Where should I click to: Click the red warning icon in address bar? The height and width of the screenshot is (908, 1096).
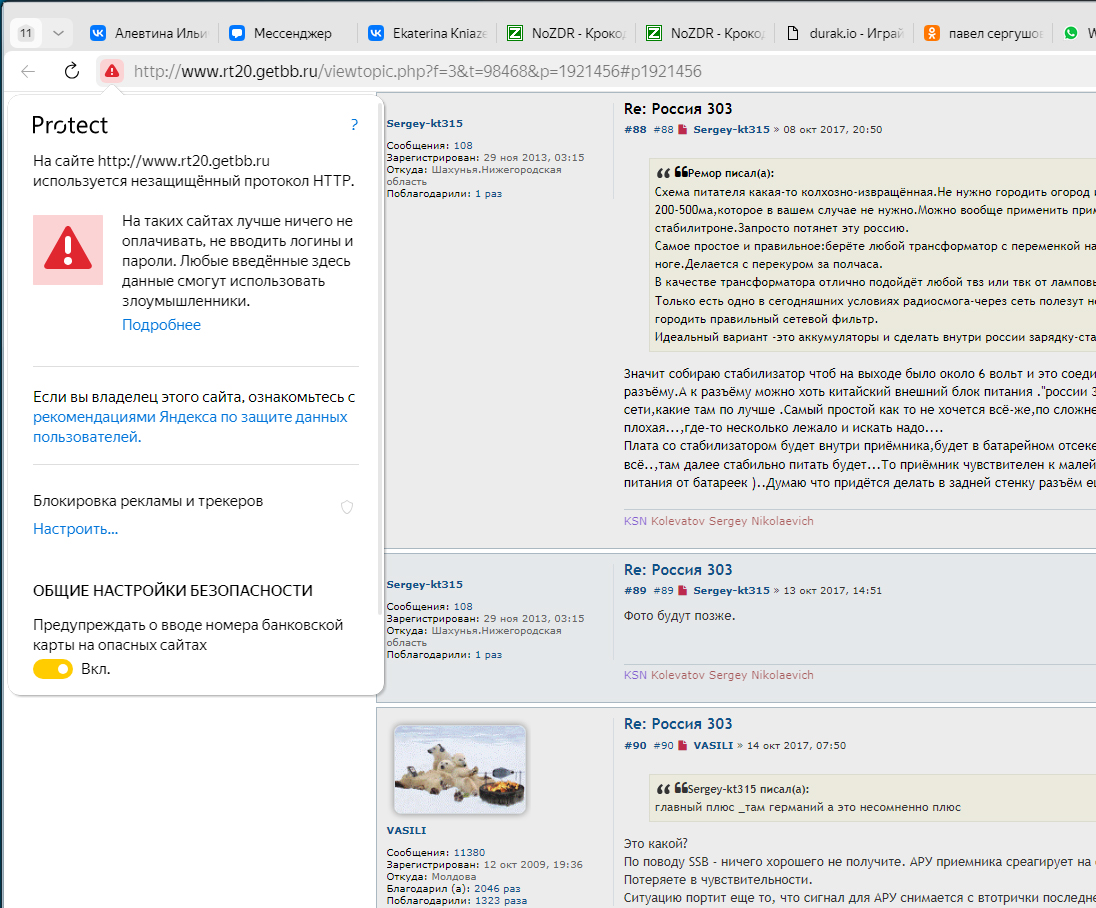(111, 71)
